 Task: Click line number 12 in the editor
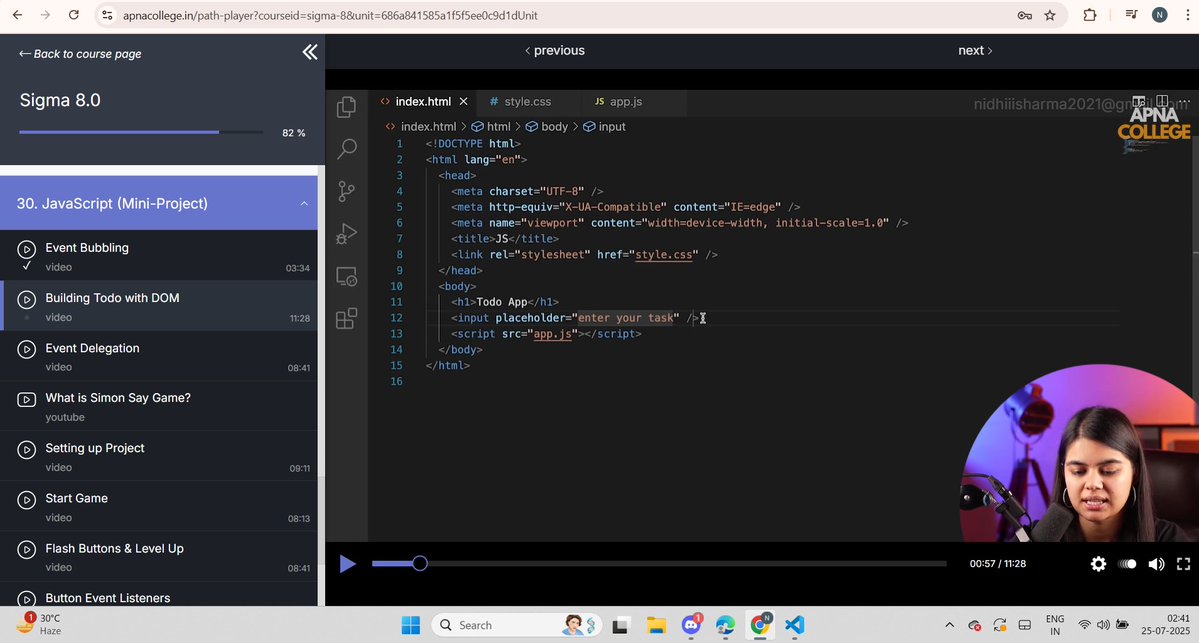coord(396,318)
